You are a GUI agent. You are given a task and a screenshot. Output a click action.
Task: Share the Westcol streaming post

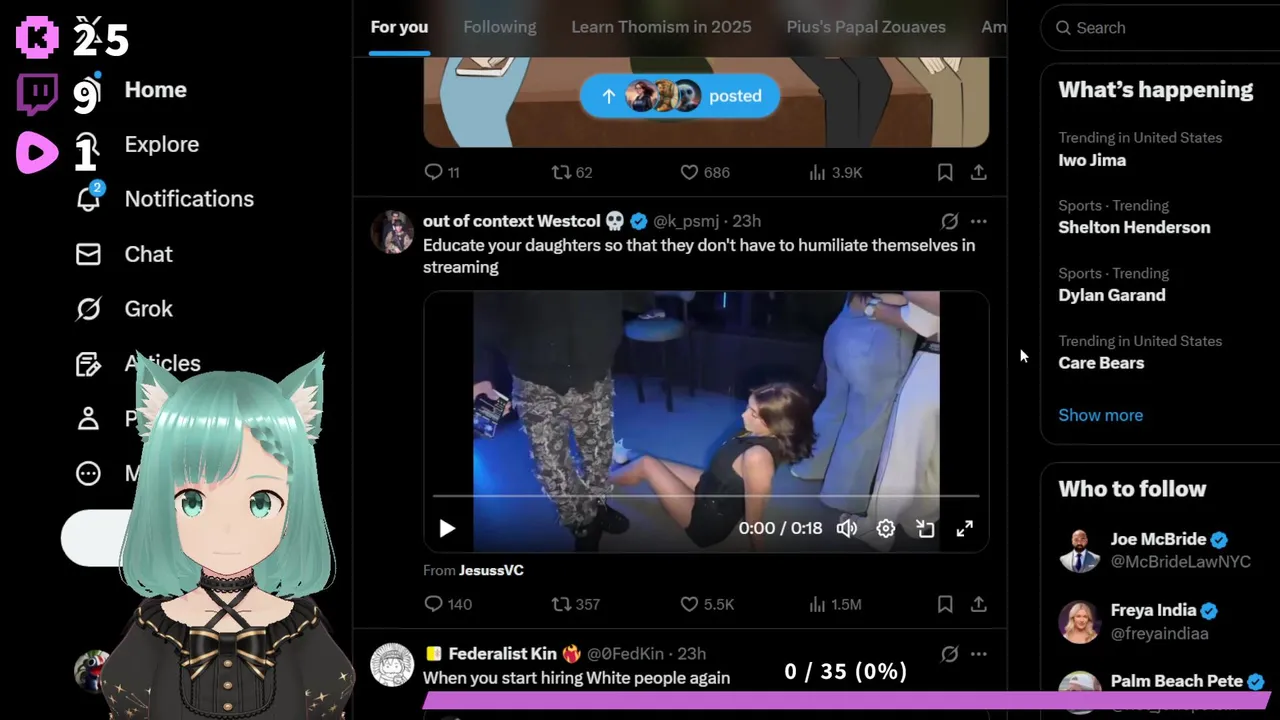point(979,604)
